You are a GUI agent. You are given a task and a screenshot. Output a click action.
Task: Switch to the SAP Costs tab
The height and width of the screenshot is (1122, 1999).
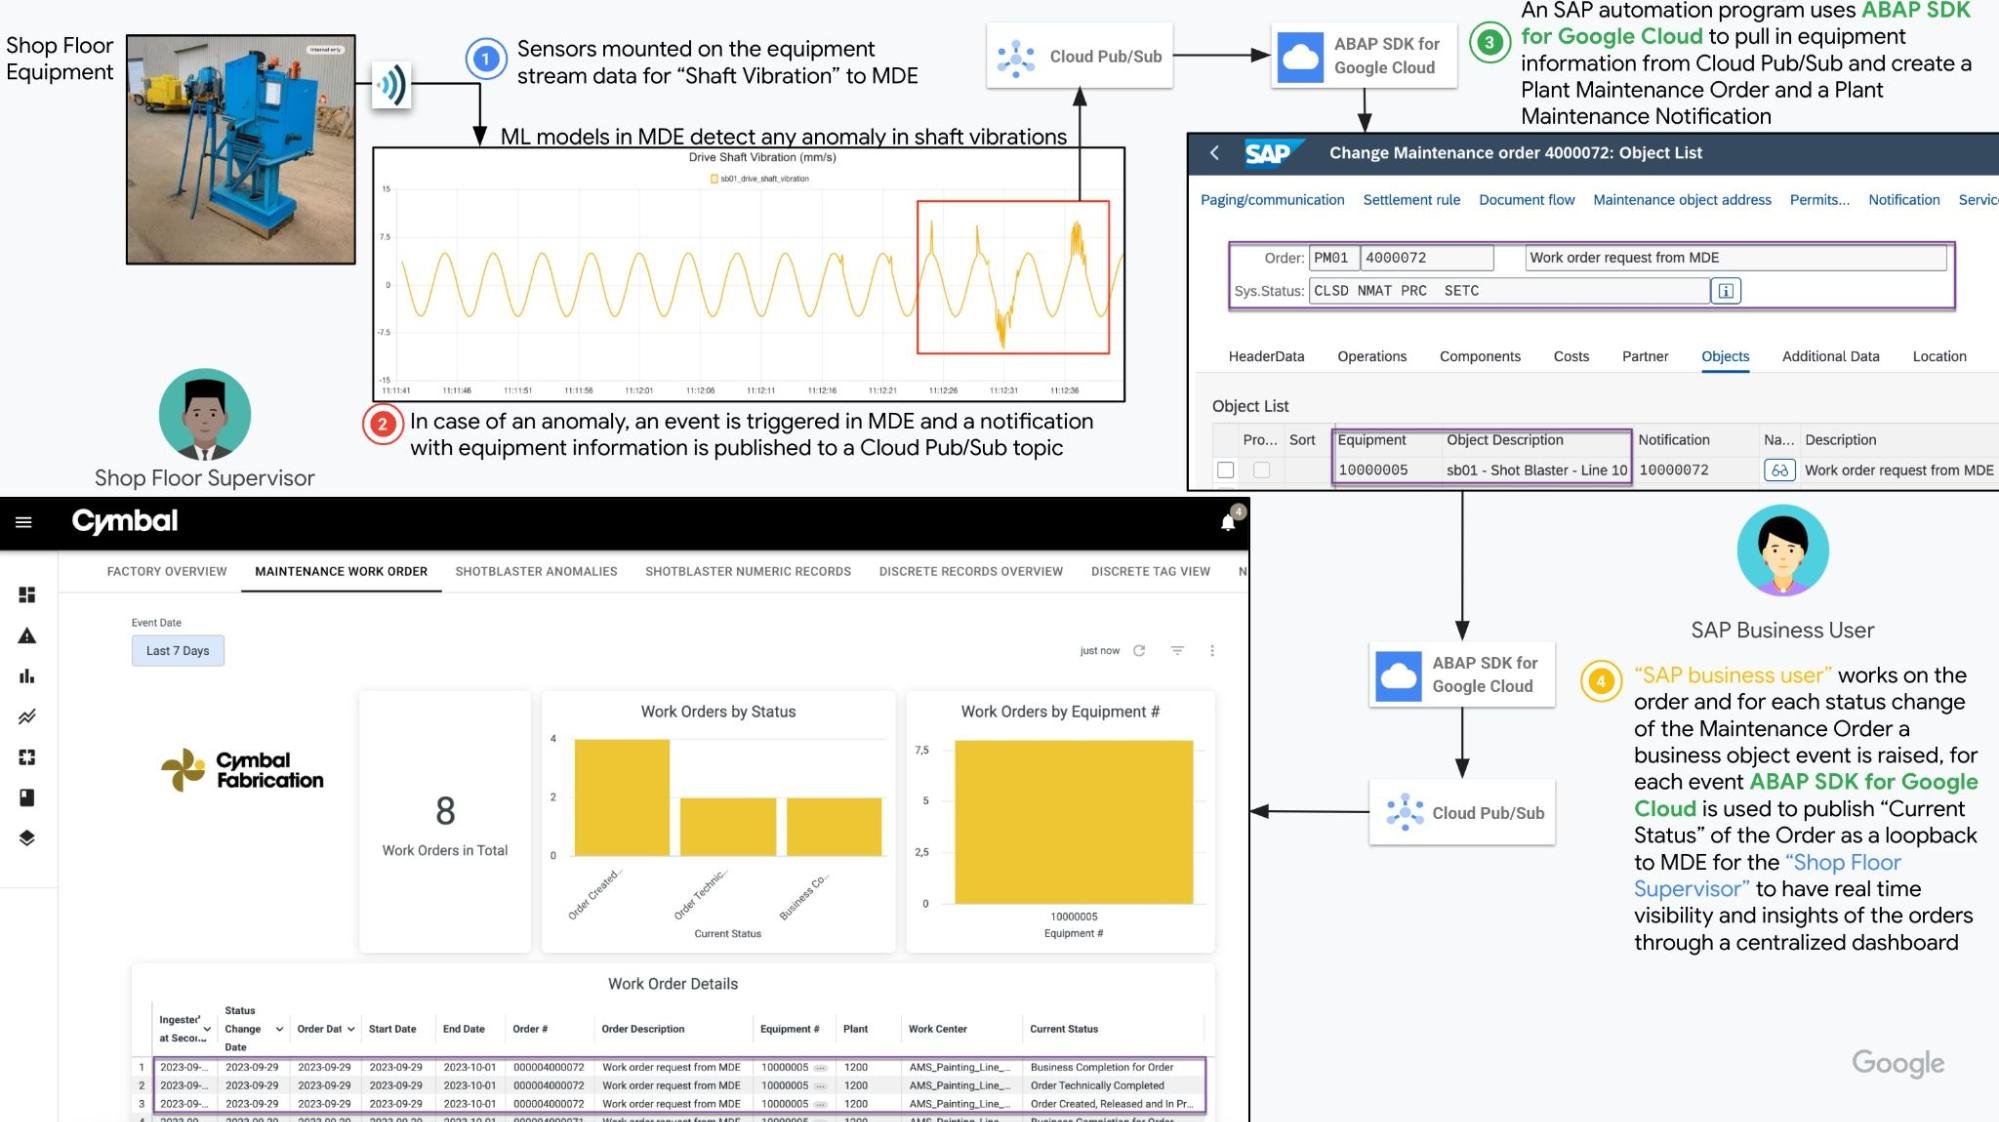coord(1571,357)
